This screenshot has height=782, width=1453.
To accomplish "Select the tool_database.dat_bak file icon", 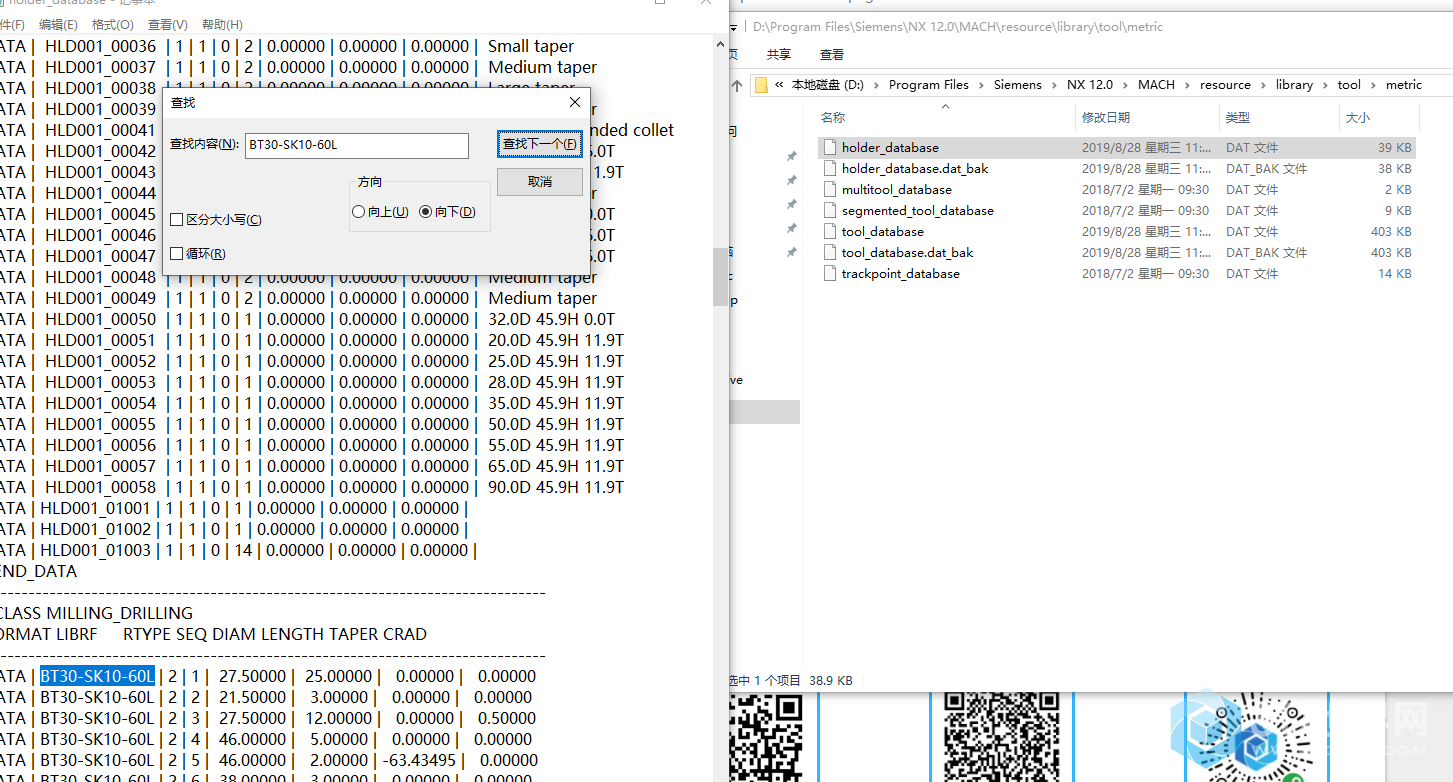I will (829, 252).
